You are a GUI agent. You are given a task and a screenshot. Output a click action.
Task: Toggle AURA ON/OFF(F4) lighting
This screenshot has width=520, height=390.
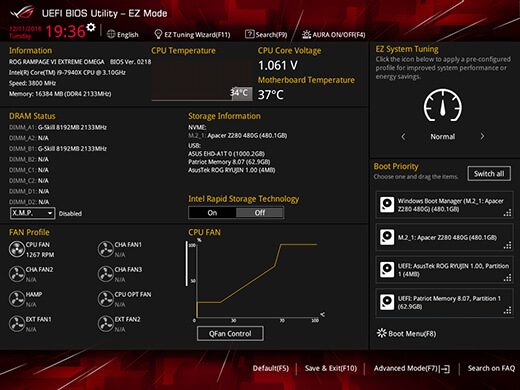333,35
